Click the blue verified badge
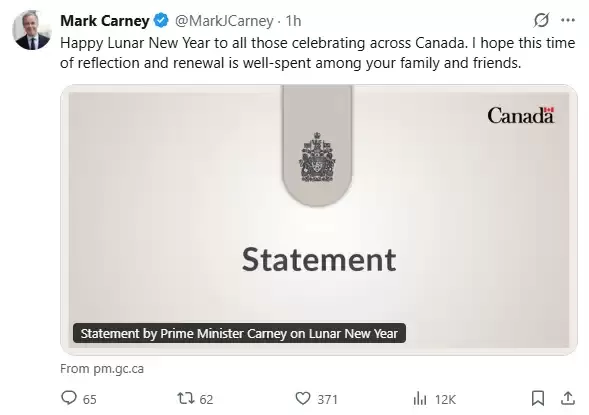The height and width of the screenshot is (415, 589). tap(162, 20)
